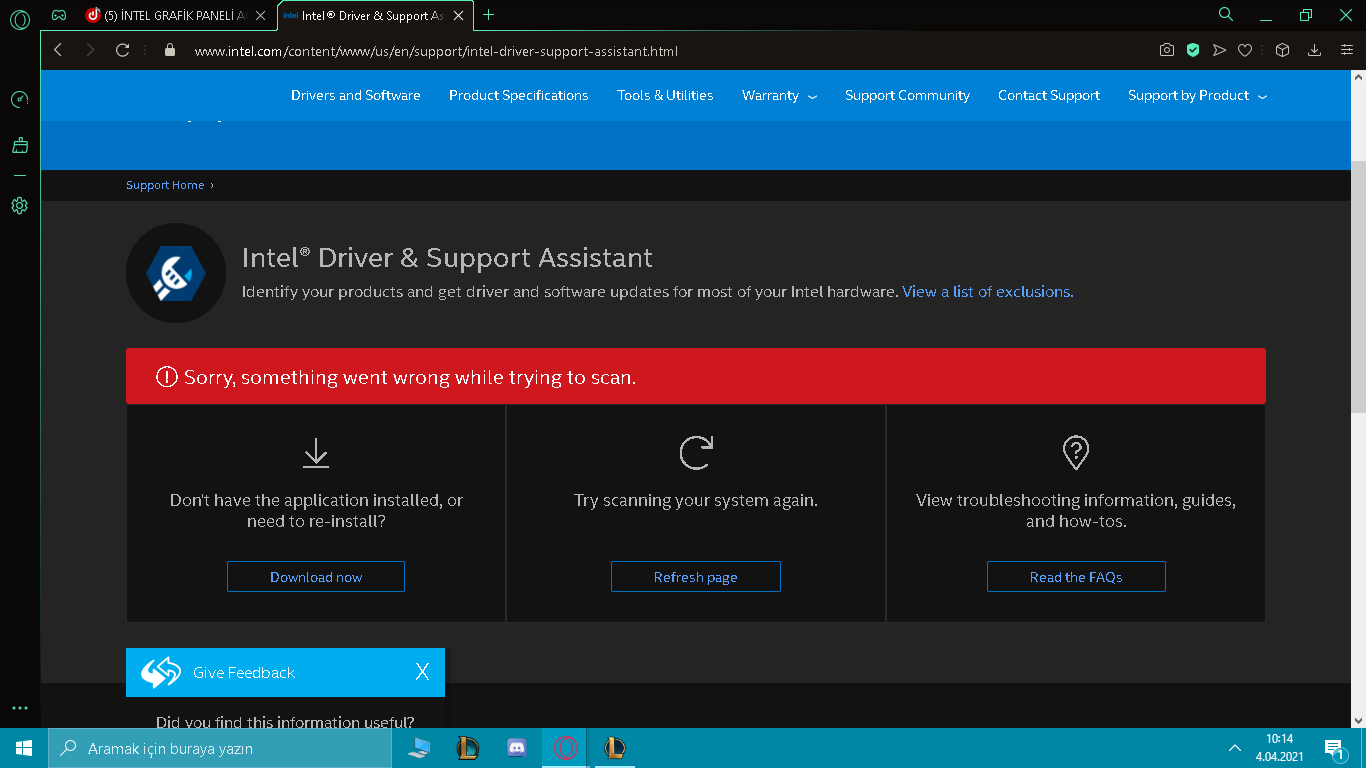Open Drivers and Software menu item

coord(355,96)
